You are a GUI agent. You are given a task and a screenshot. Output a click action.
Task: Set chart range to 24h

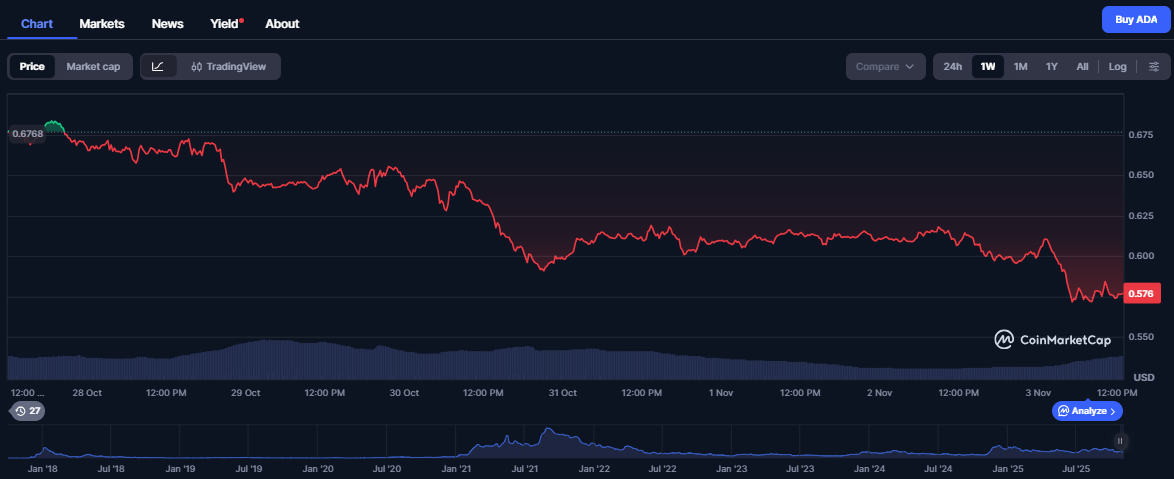[x=952, y=67]
